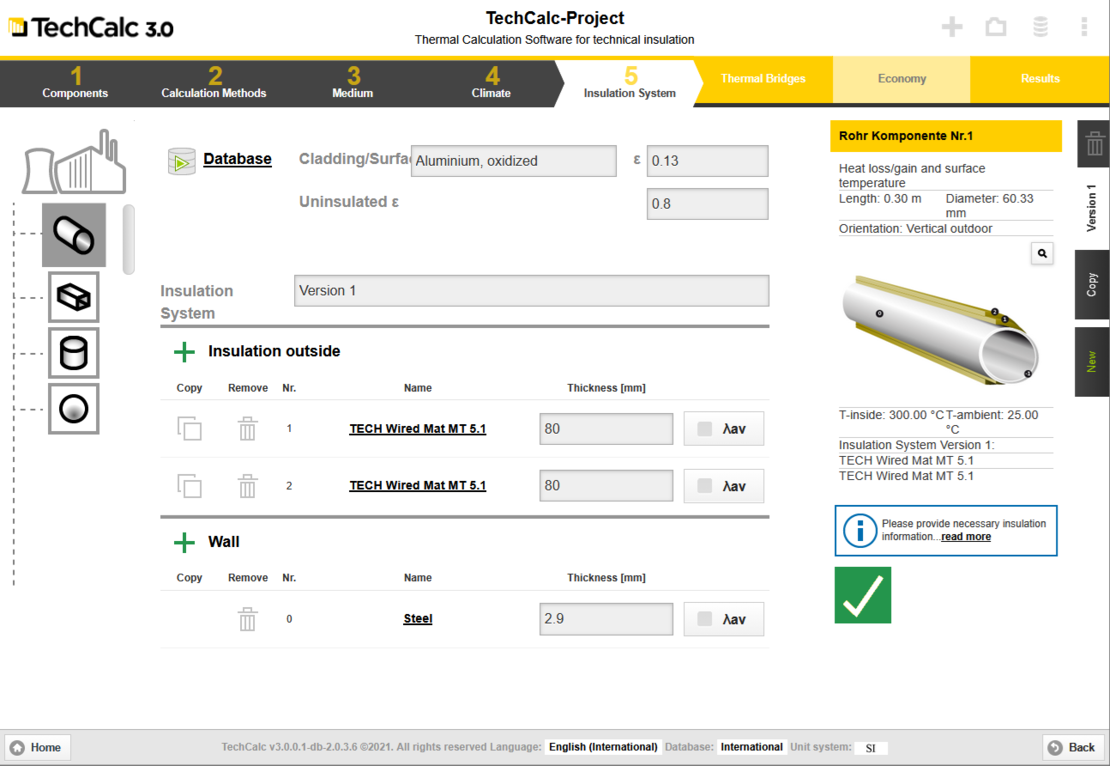Open second TECH Wired Mat MT 5.1 link
Viewport: 1110px width, 766px height.
pos(418,486)
